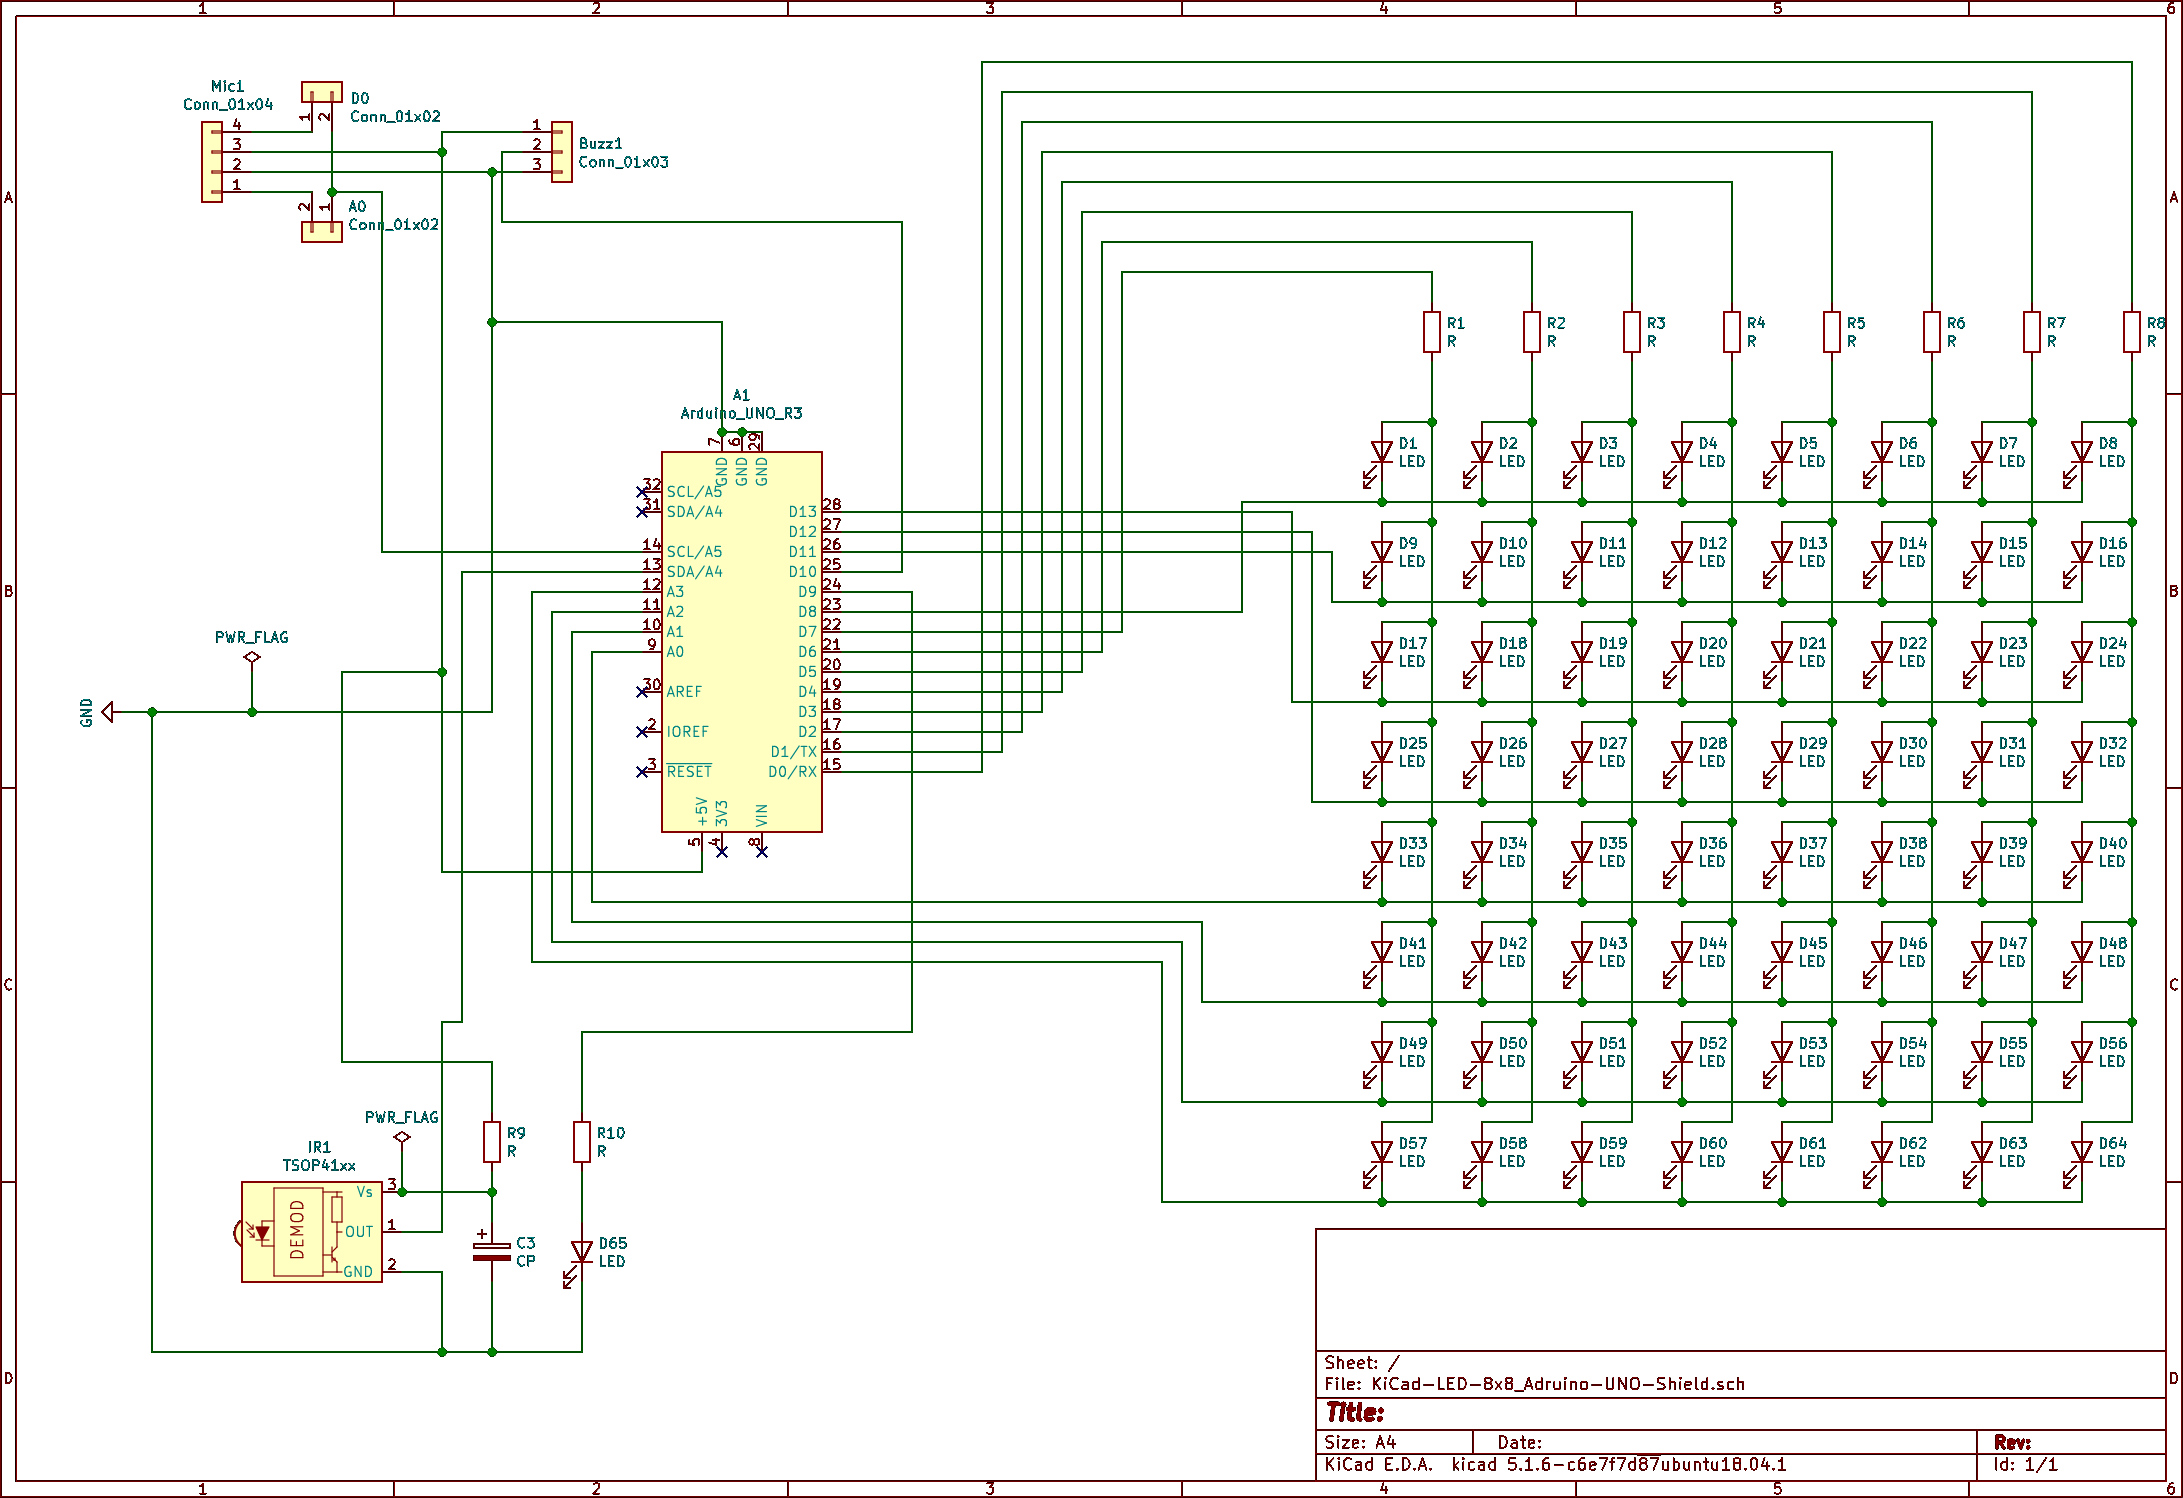Click the Mic1 Conn_01x04 connector
2183x1498 pixels.
212,162
